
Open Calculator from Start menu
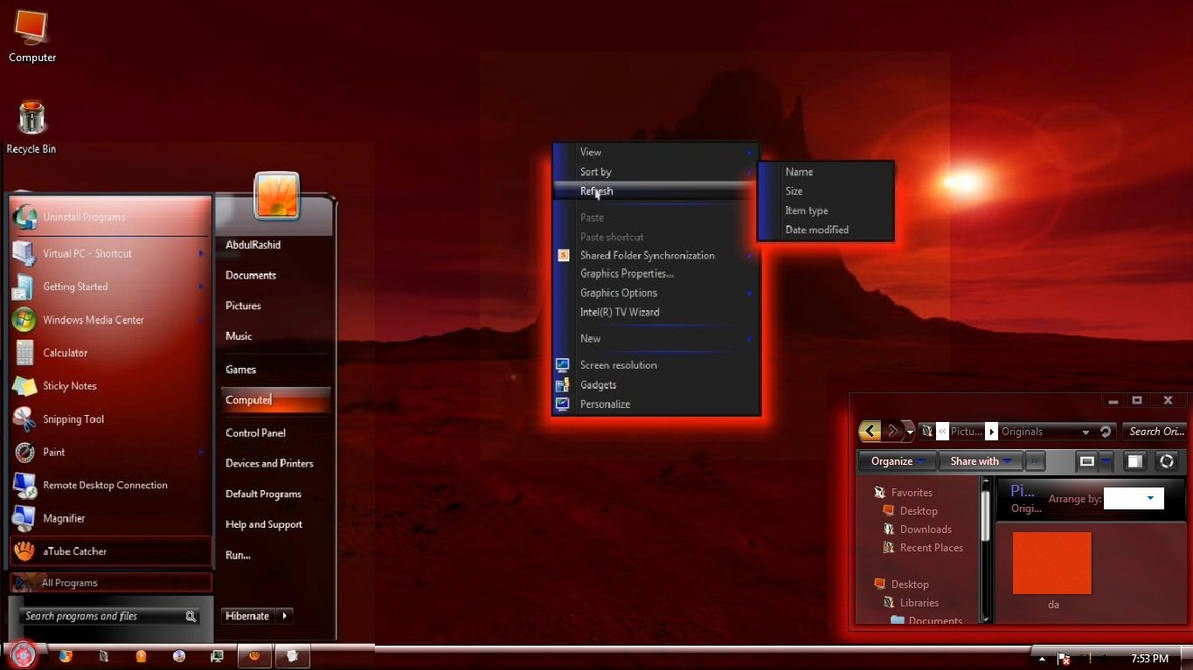(x=110, y=353)
